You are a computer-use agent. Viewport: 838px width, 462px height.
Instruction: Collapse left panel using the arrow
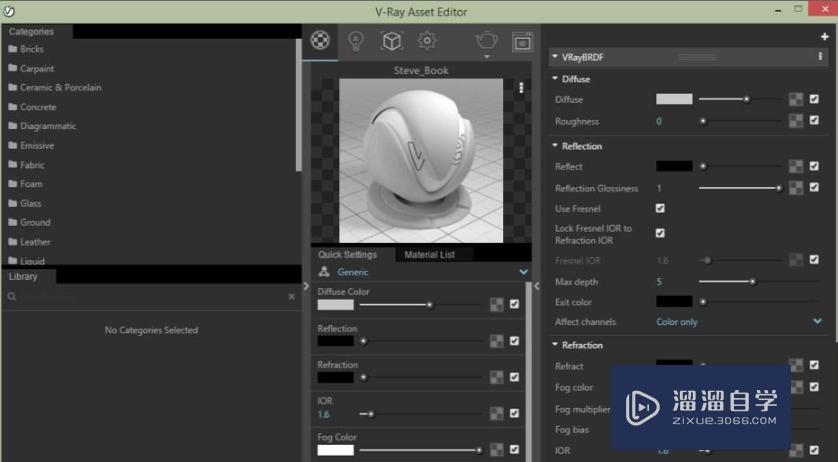click(306, 286)
